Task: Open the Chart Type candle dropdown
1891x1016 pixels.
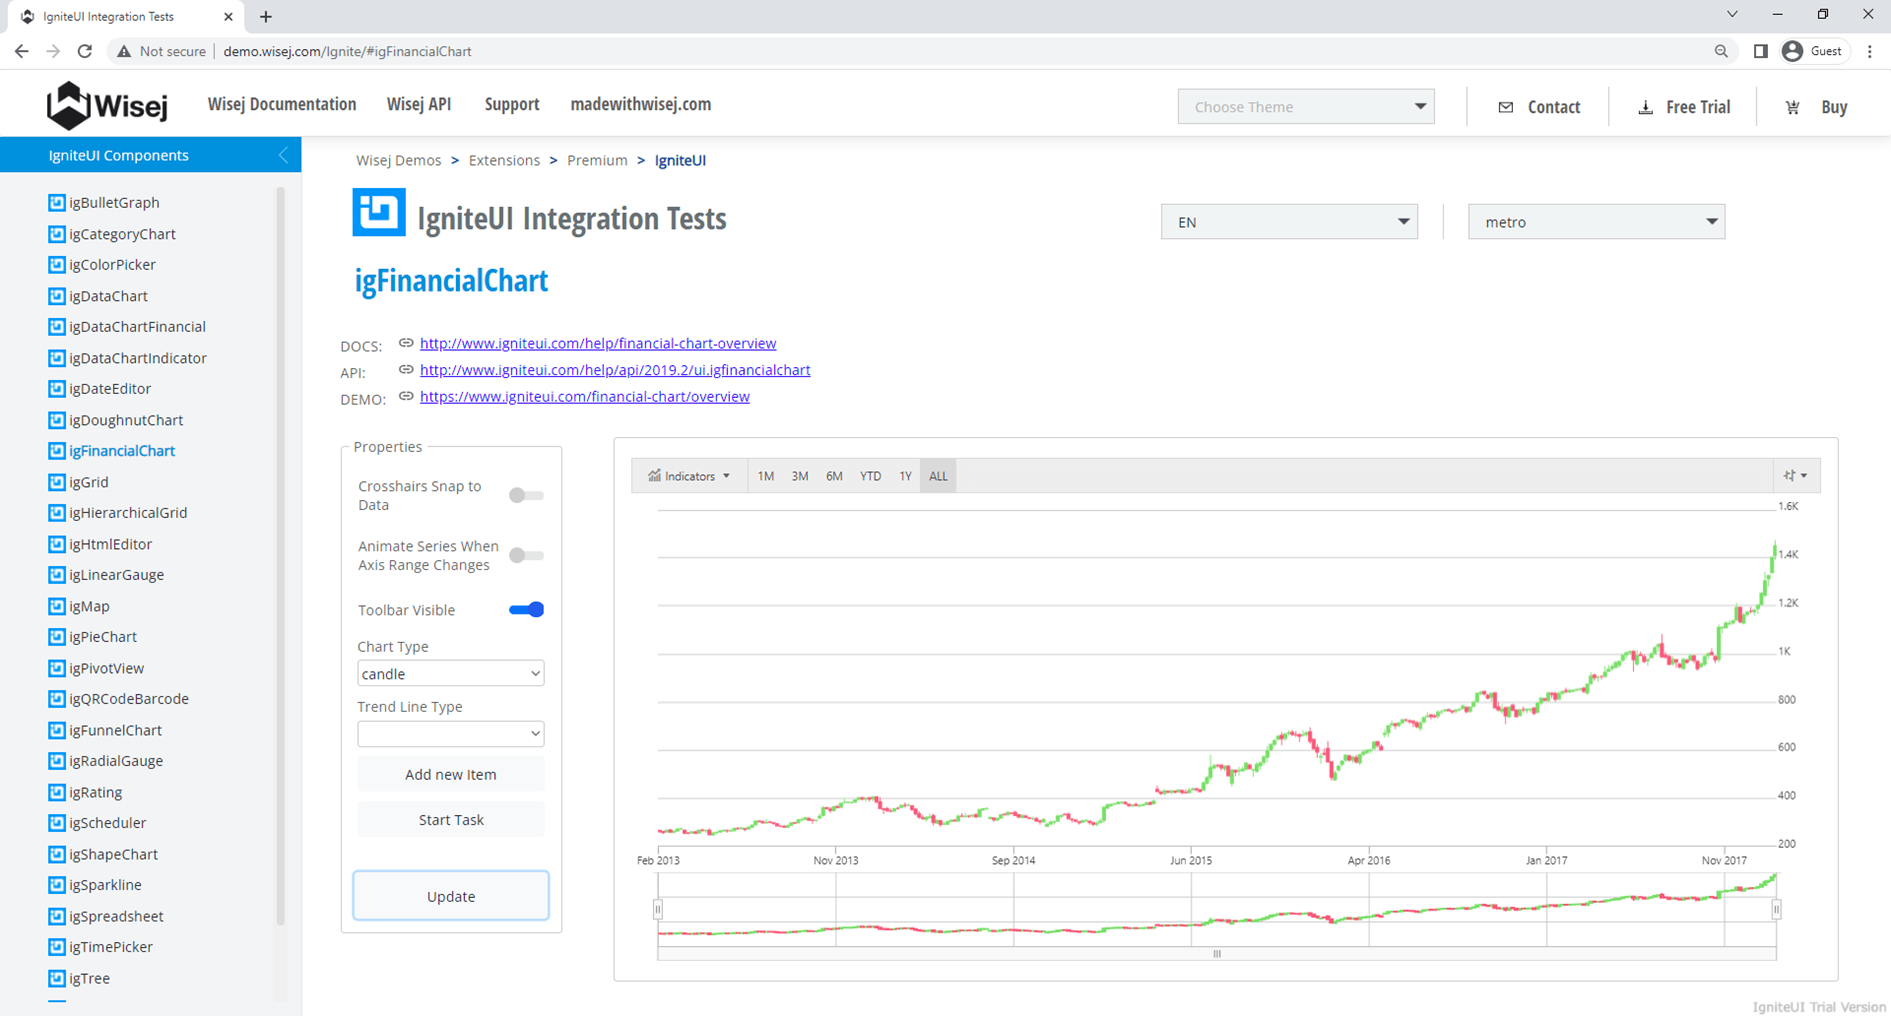Action: pos(450,674)
